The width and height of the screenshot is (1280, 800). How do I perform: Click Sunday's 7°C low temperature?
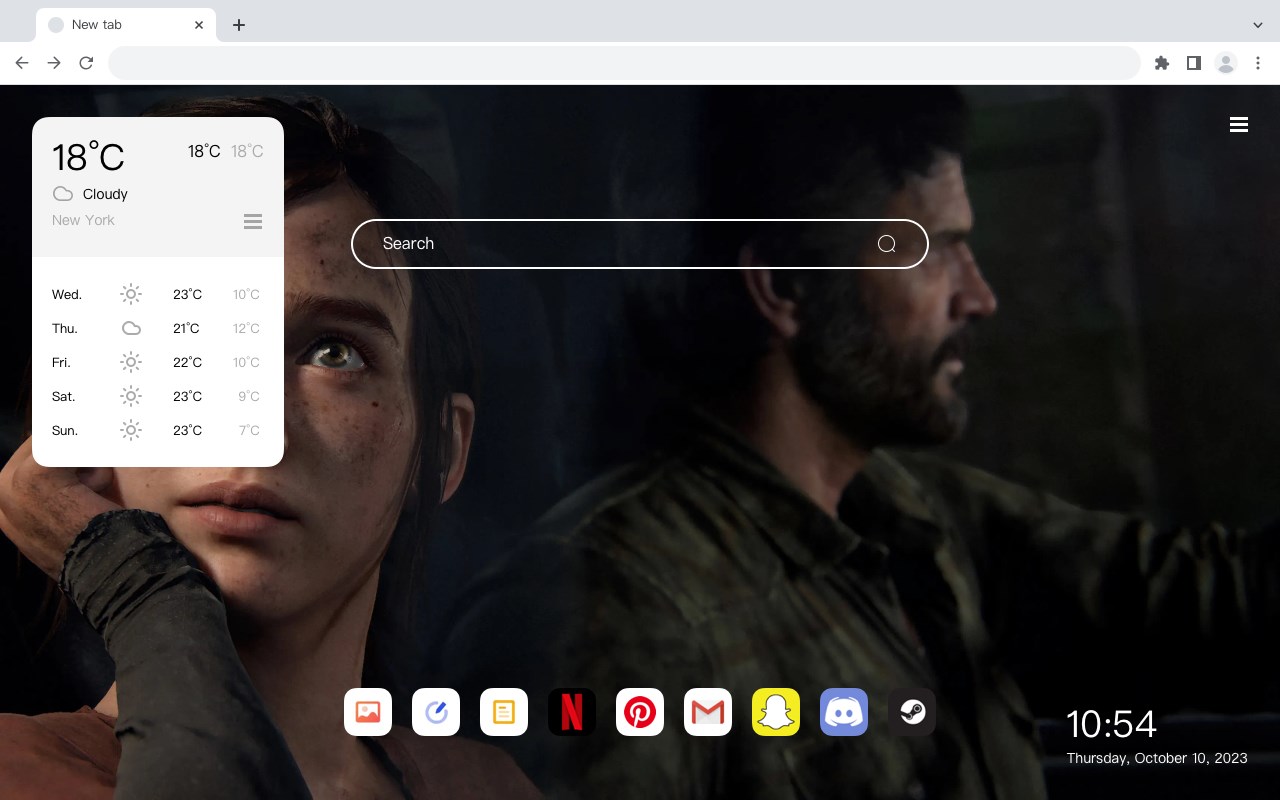[249, 430]
